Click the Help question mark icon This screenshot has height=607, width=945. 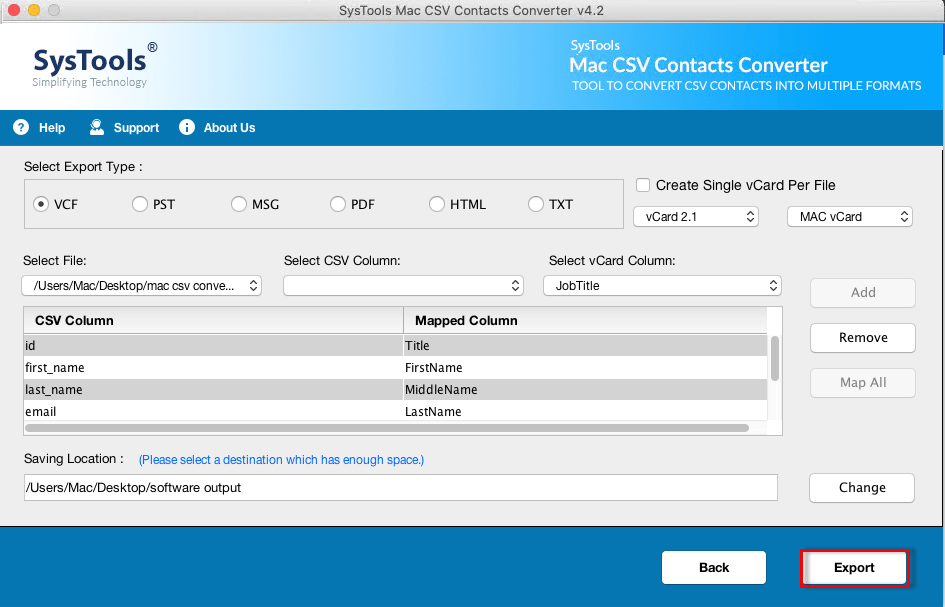(x=21, y=127)
